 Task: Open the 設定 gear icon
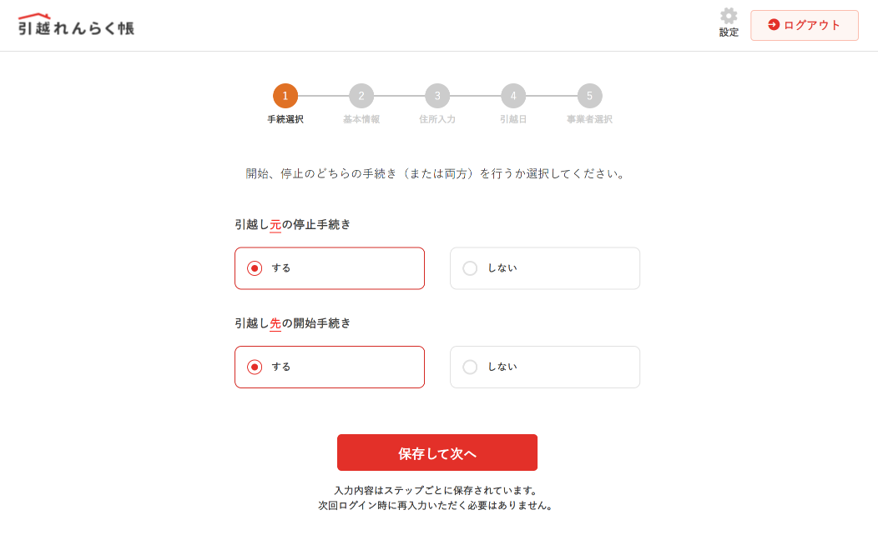(728, 16)
